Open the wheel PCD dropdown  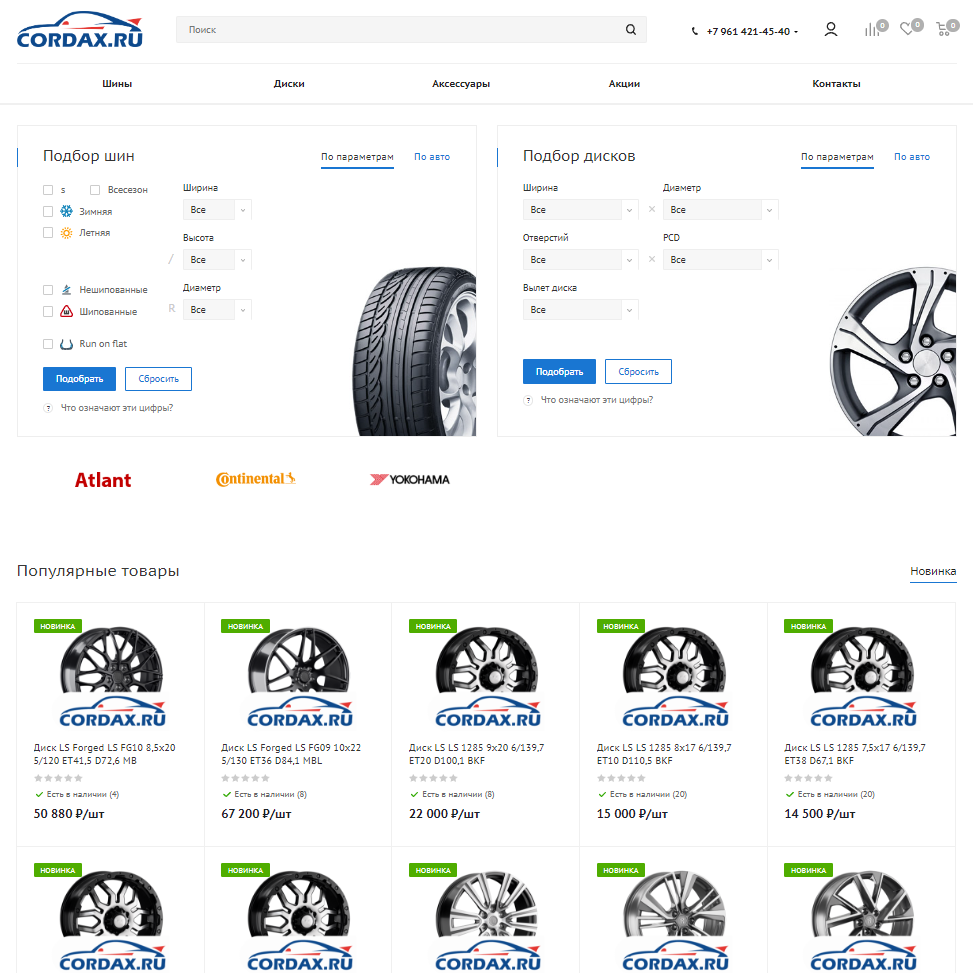720,260
